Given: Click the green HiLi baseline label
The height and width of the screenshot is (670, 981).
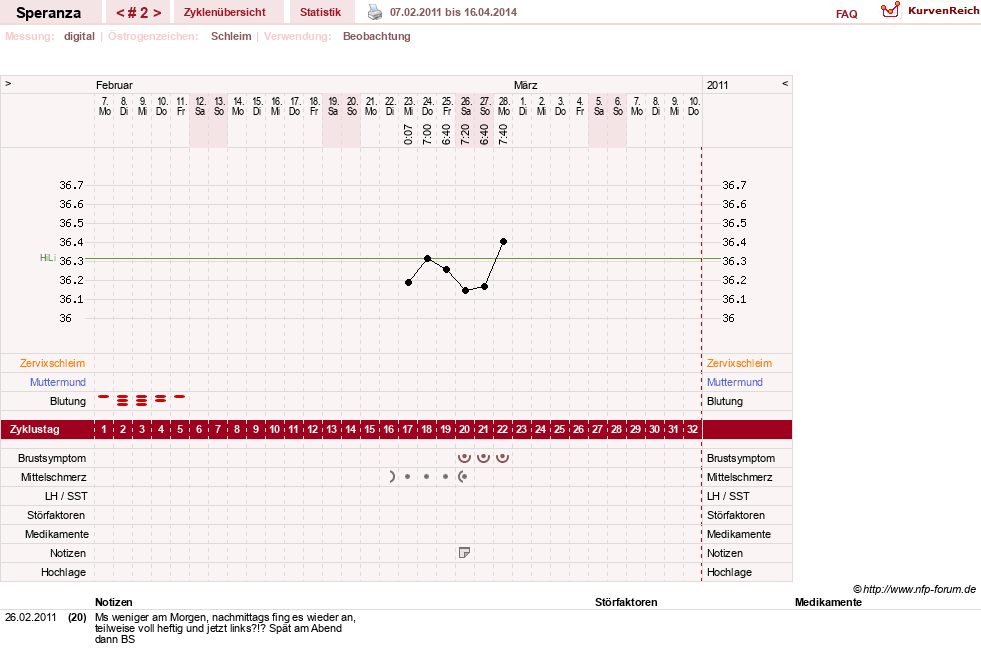Looking at the screenshot, I should click(48, 258).
